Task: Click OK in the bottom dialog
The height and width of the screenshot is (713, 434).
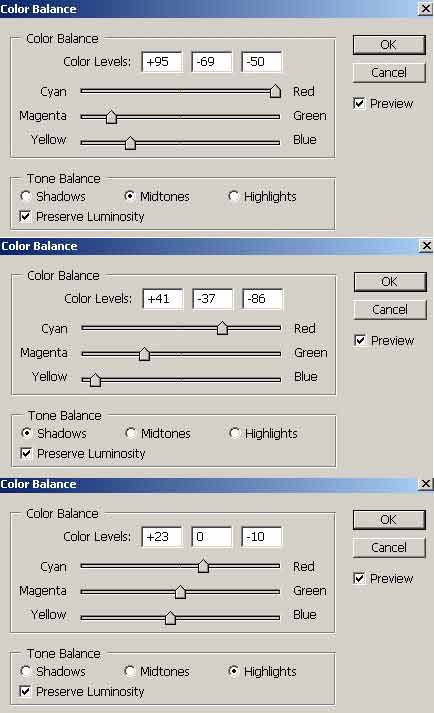Action: pos(389,520)
